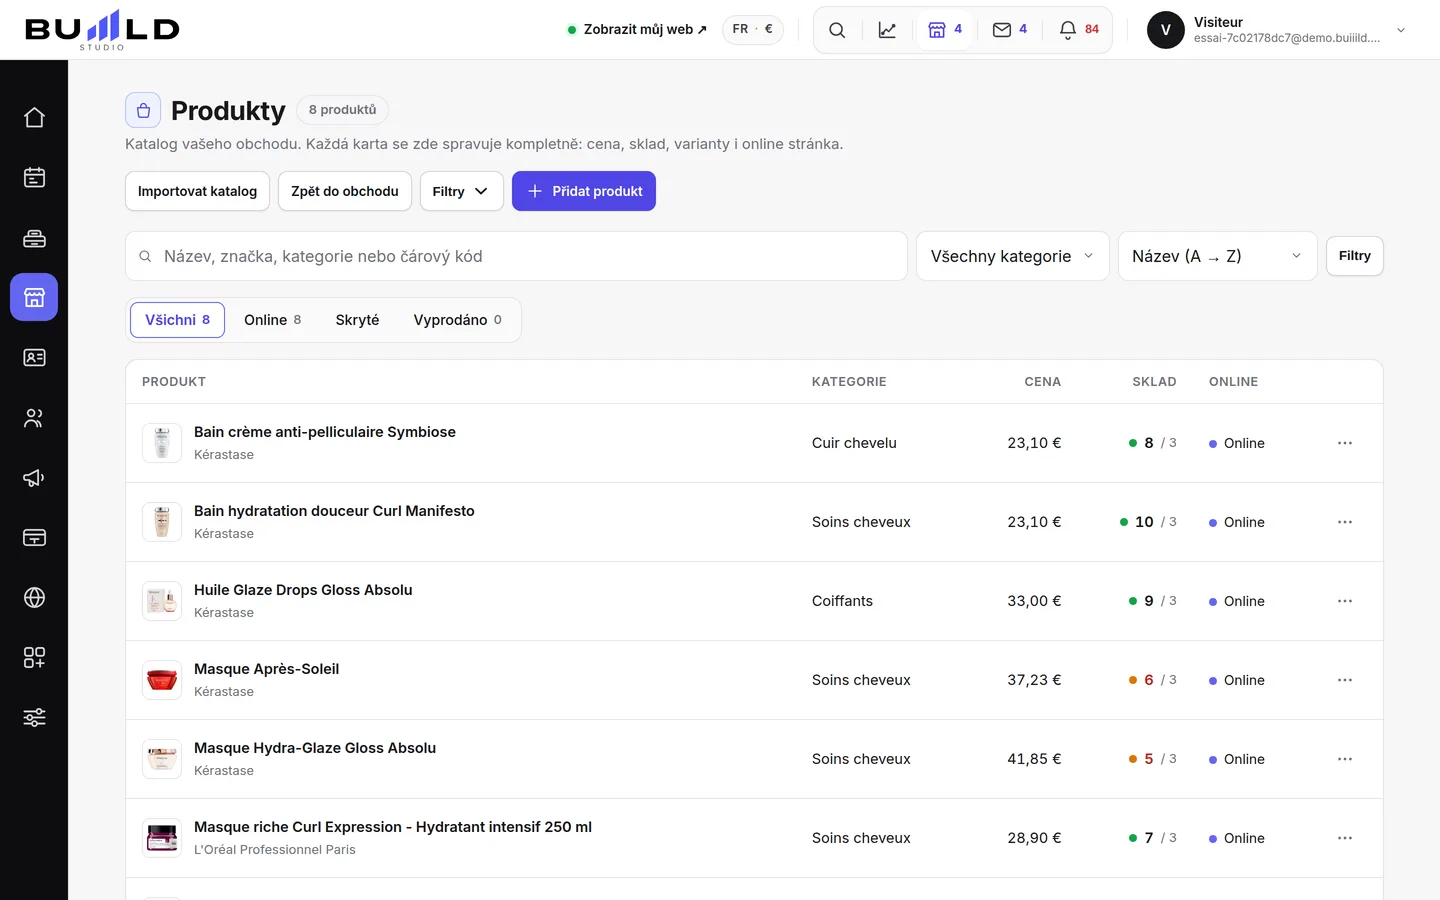
Task: Click the product name Huile Glaze Drops Gloss Absolu
Action: (x=303, y=590)
